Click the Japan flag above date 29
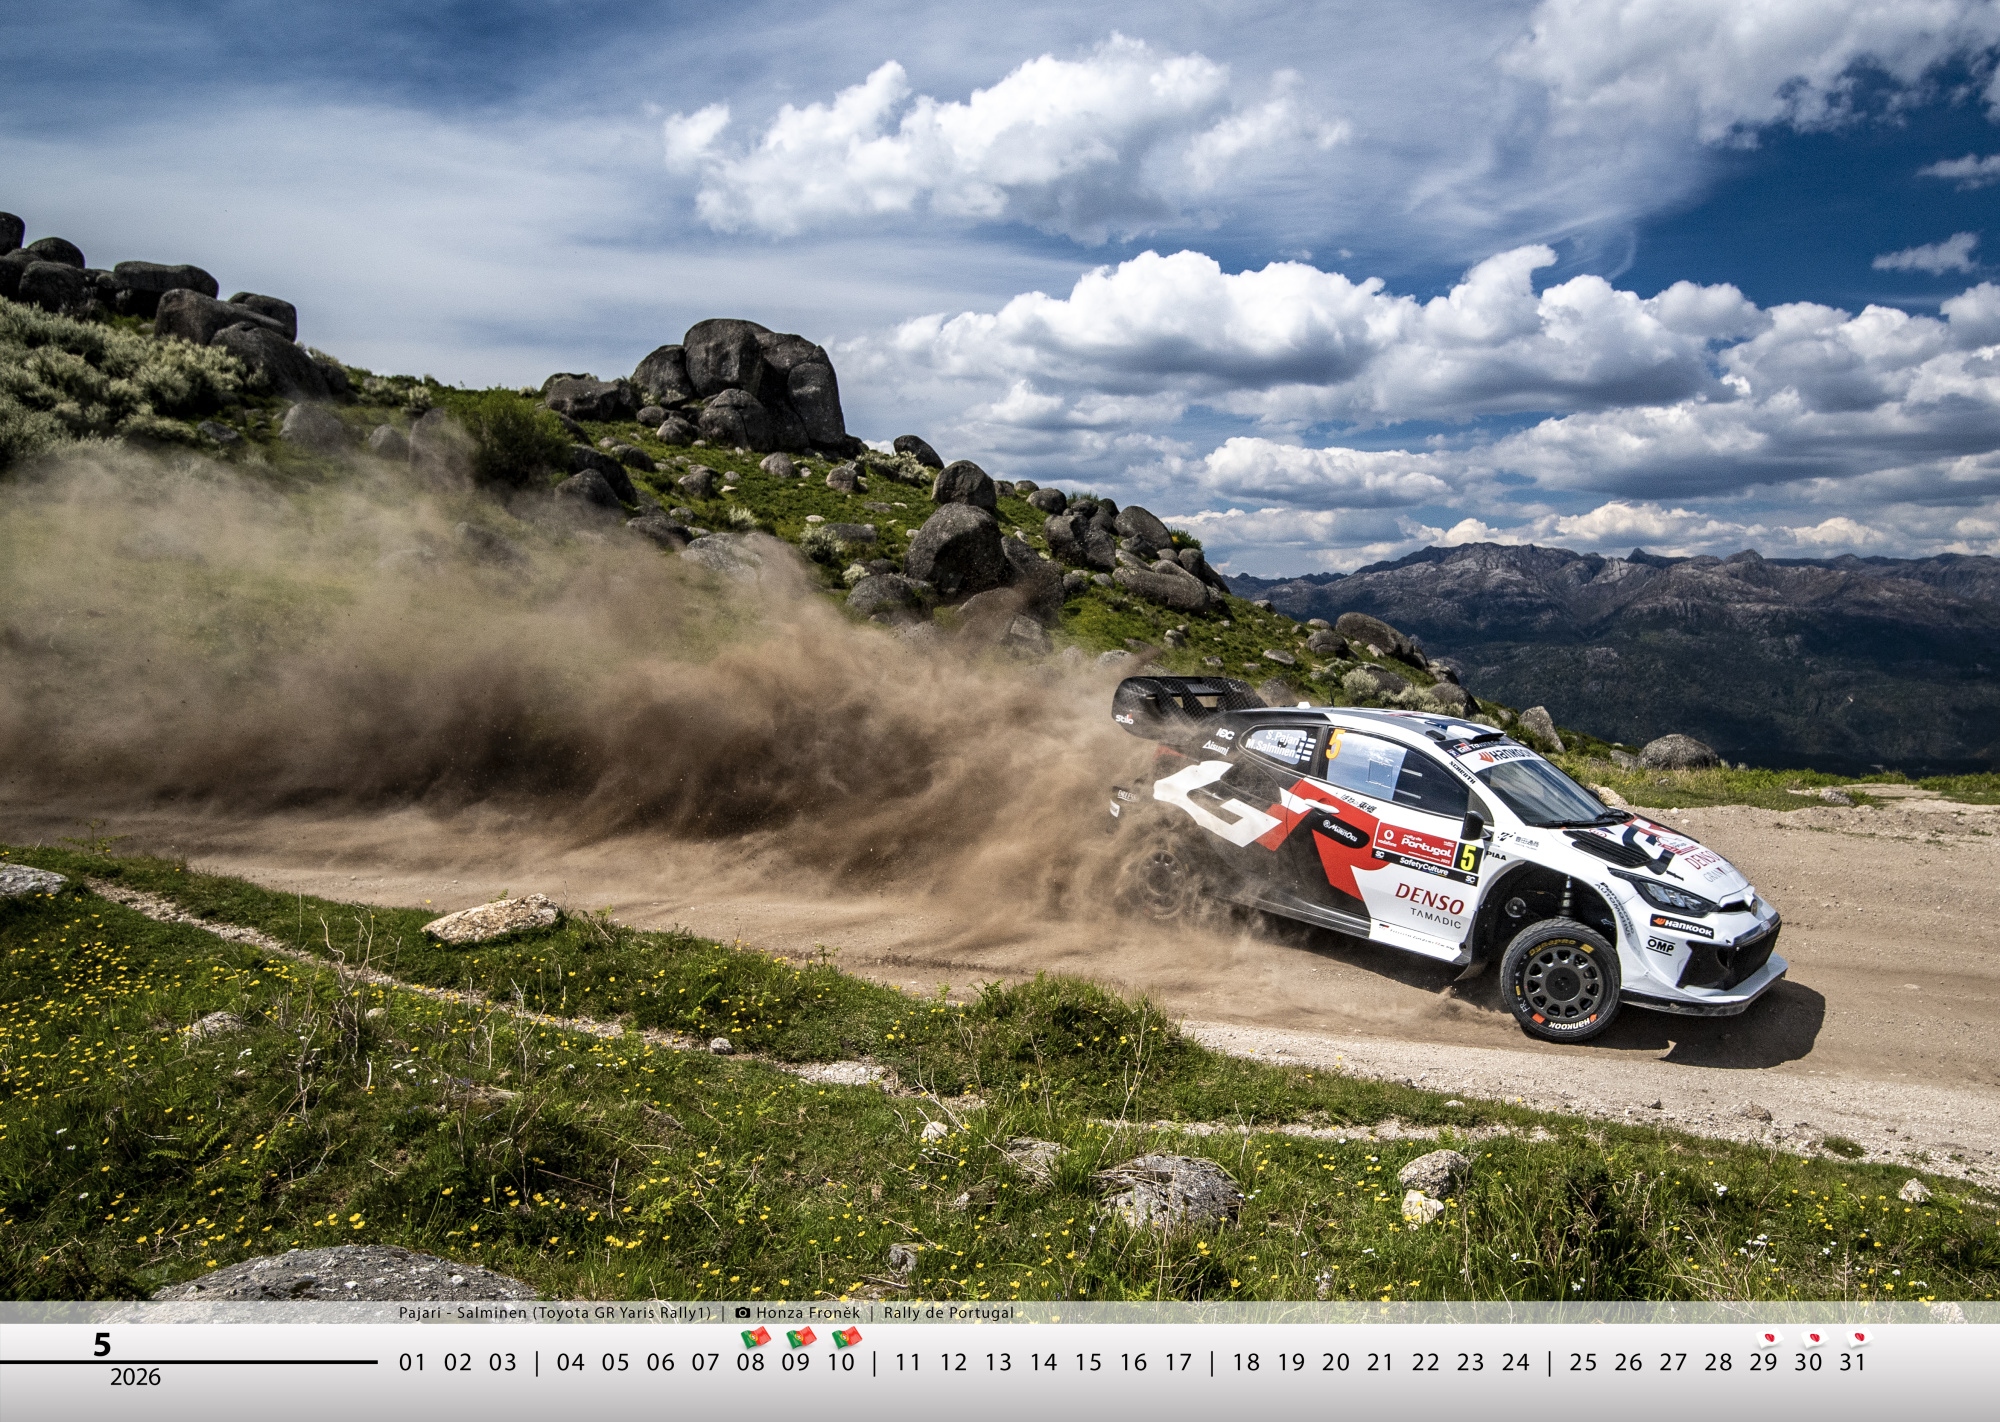 1768,1338
